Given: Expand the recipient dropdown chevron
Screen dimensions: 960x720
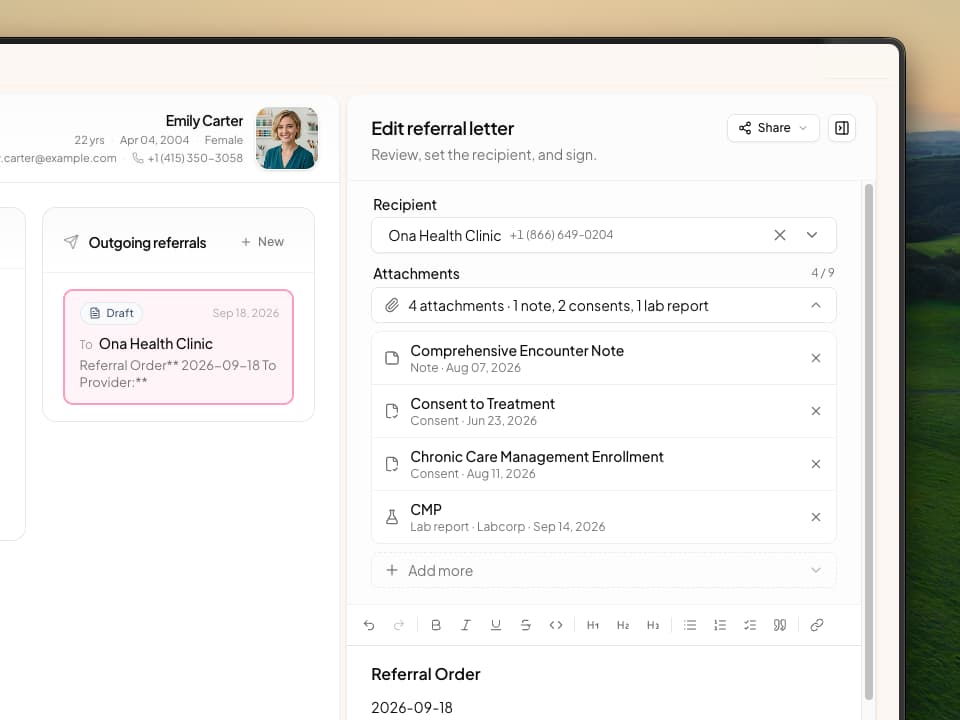Looking at the screenshot, I should pos(812,235).
